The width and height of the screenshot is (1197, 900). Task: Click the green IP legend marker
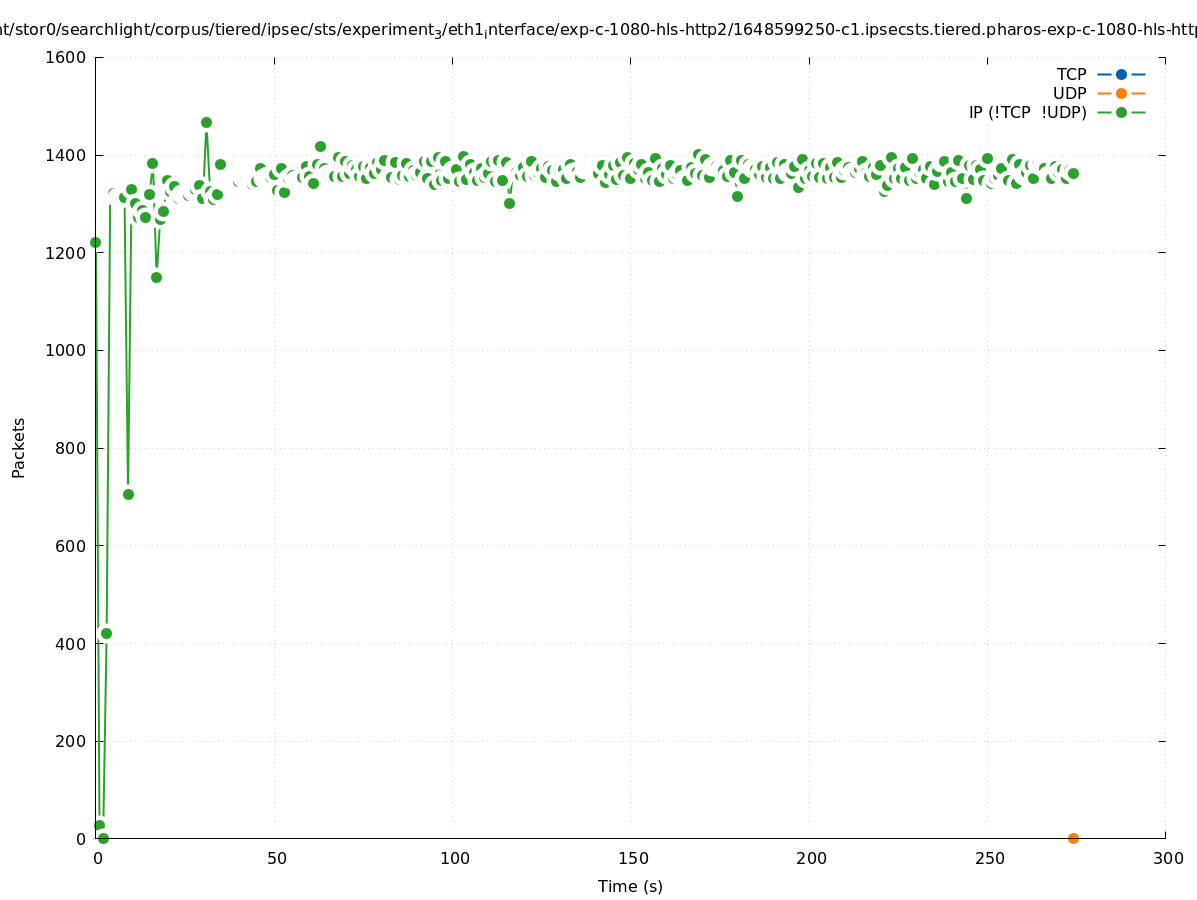1121,112
